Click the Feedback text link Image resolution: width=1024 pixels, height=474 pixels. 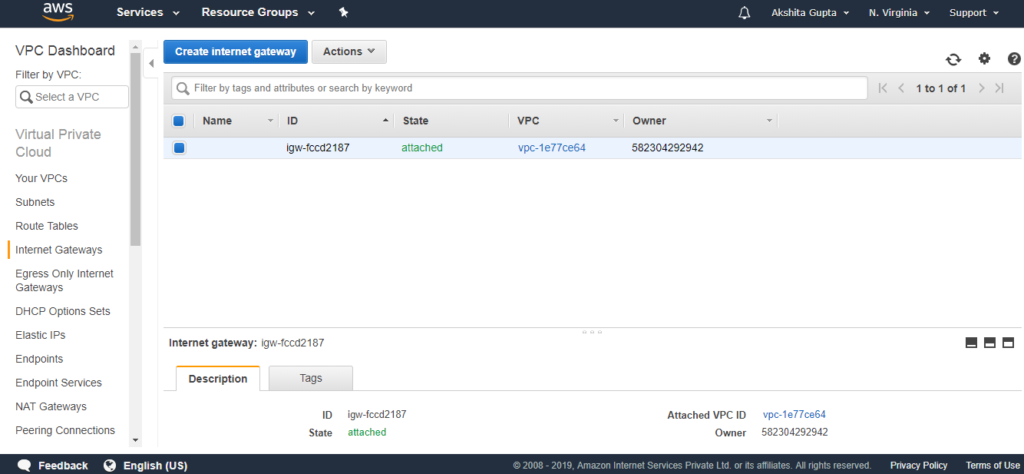[x=63, y=466]
